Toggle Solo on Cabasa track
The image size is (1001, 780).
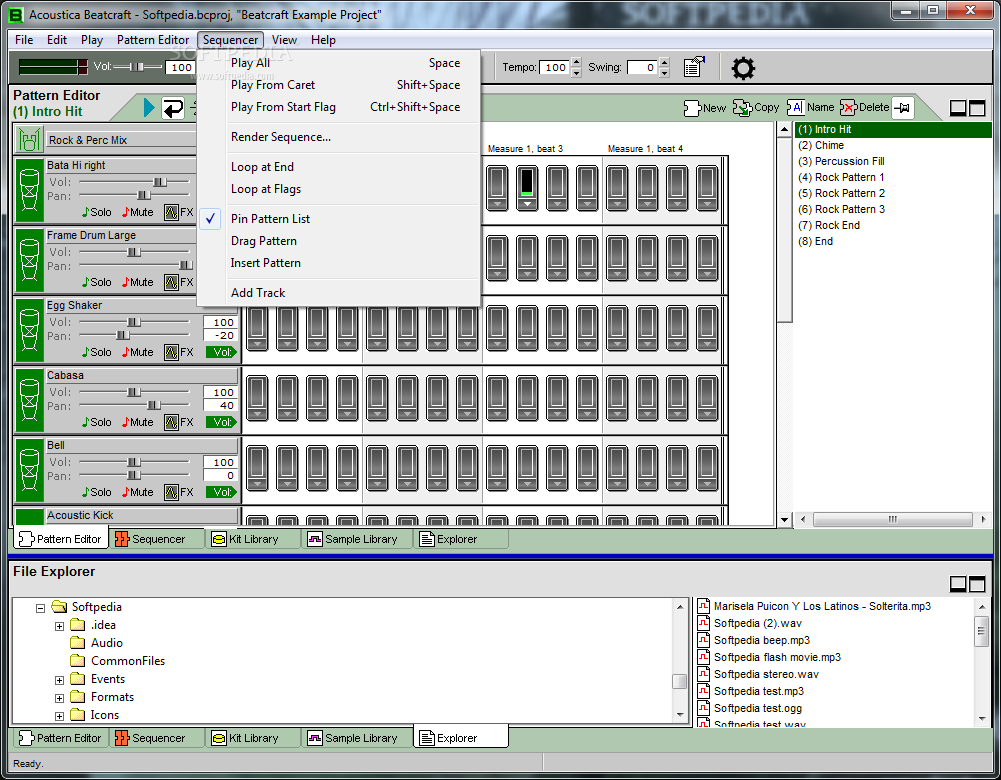point(96,422)
